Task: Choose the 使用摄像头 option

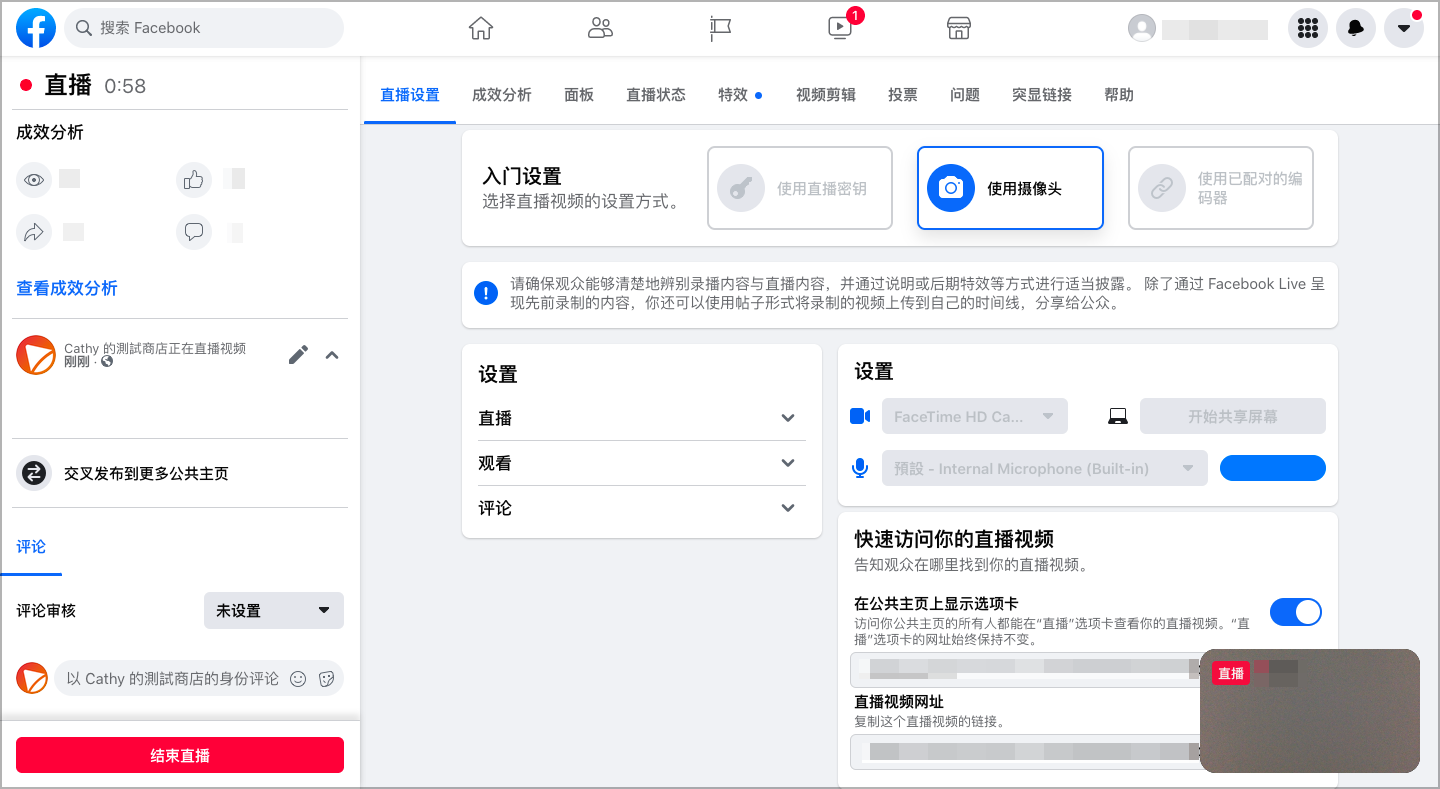Action: click(x=1010, y=188)
